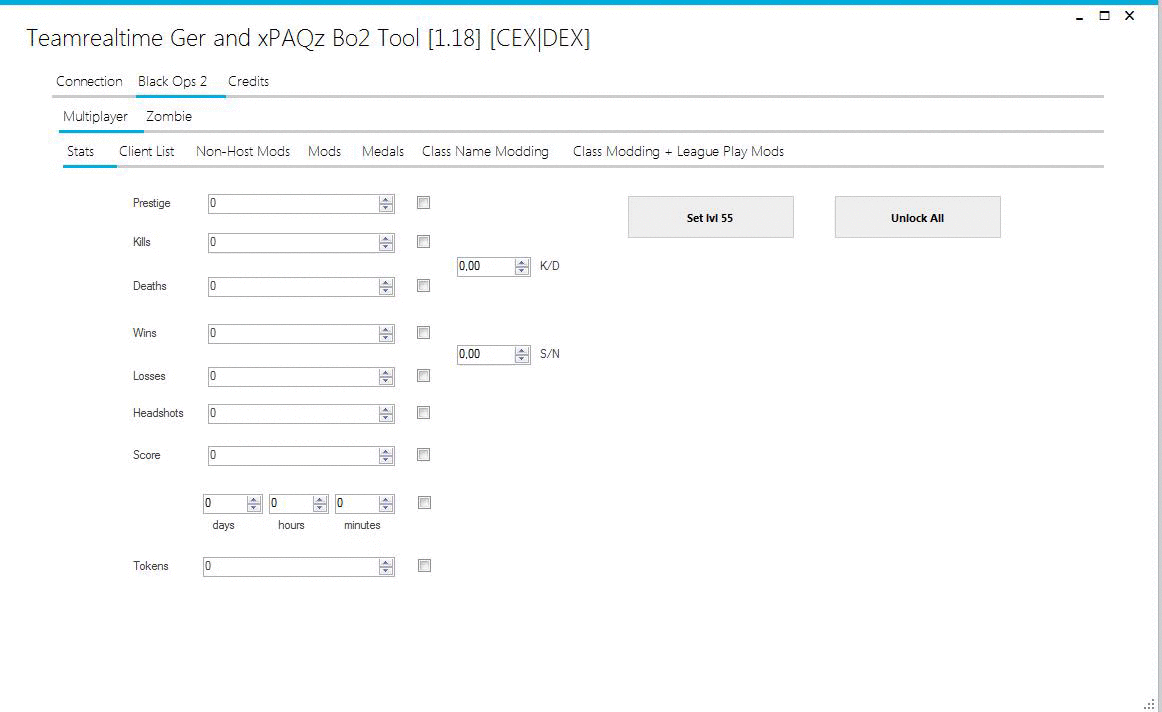Tick the Headshots checkbox

(x=423, y=413)
